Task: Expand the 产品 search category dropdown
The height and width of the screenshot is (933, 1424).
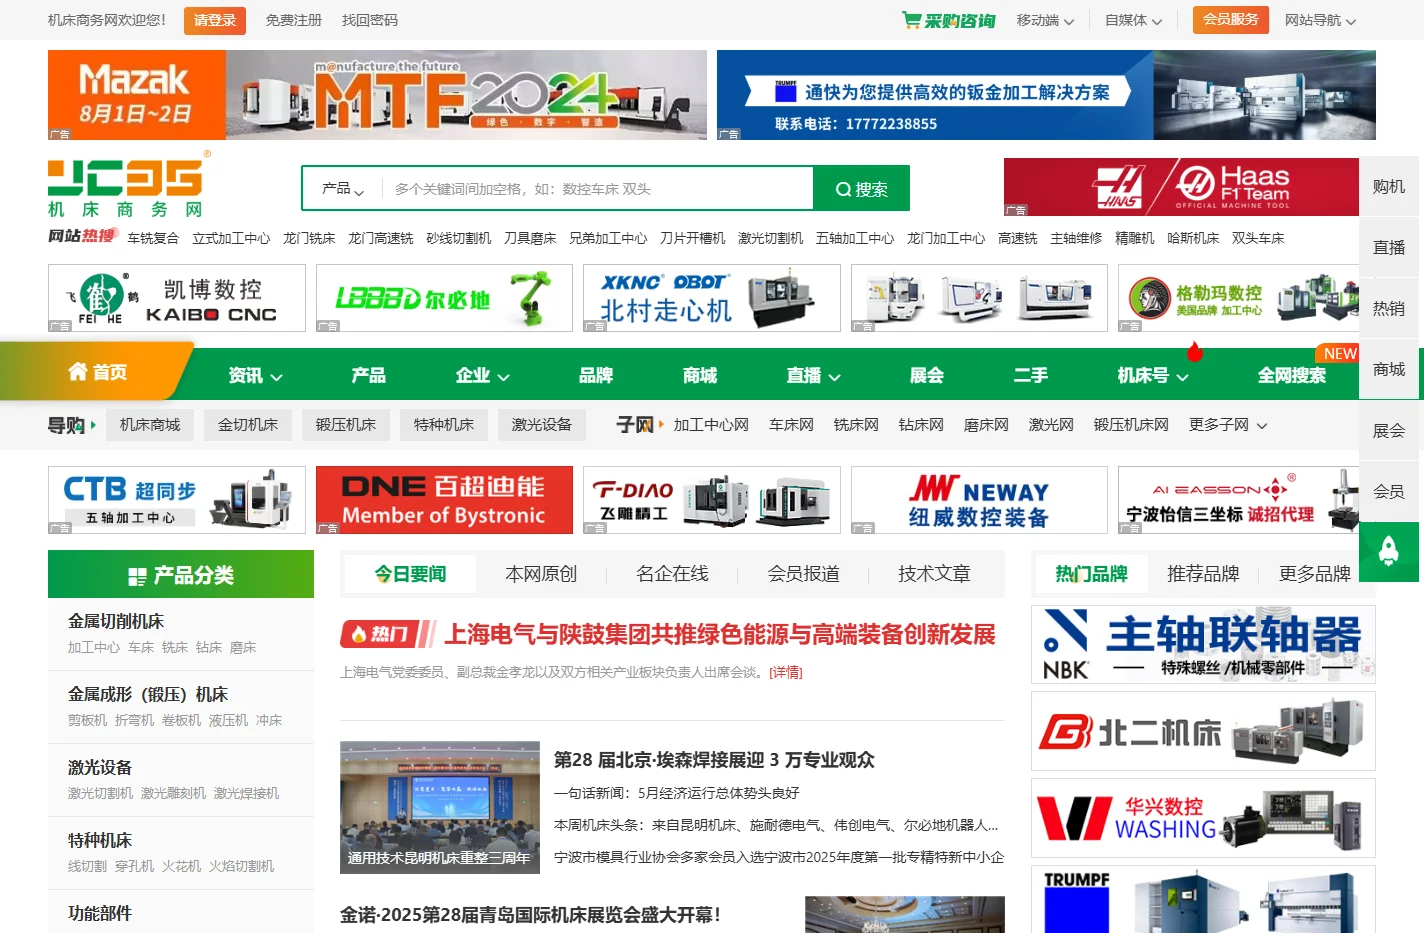Action: coord(343,189)
